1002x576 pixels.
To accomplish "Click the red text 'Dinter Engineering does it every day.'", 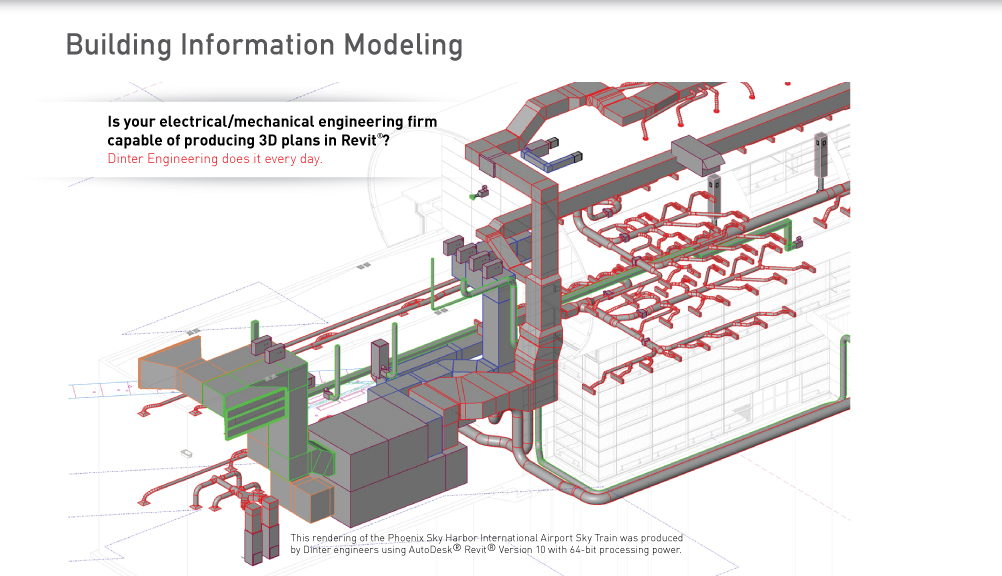I will click(x=215, y=159).
